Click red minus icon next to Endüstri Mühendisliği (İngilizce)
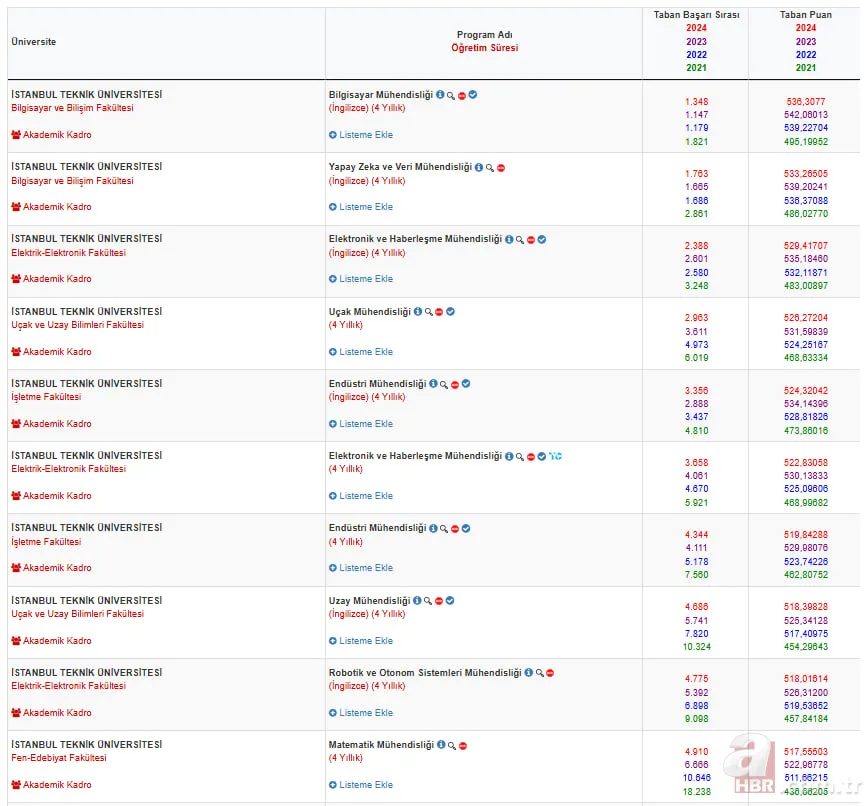 tap(455, 384)
